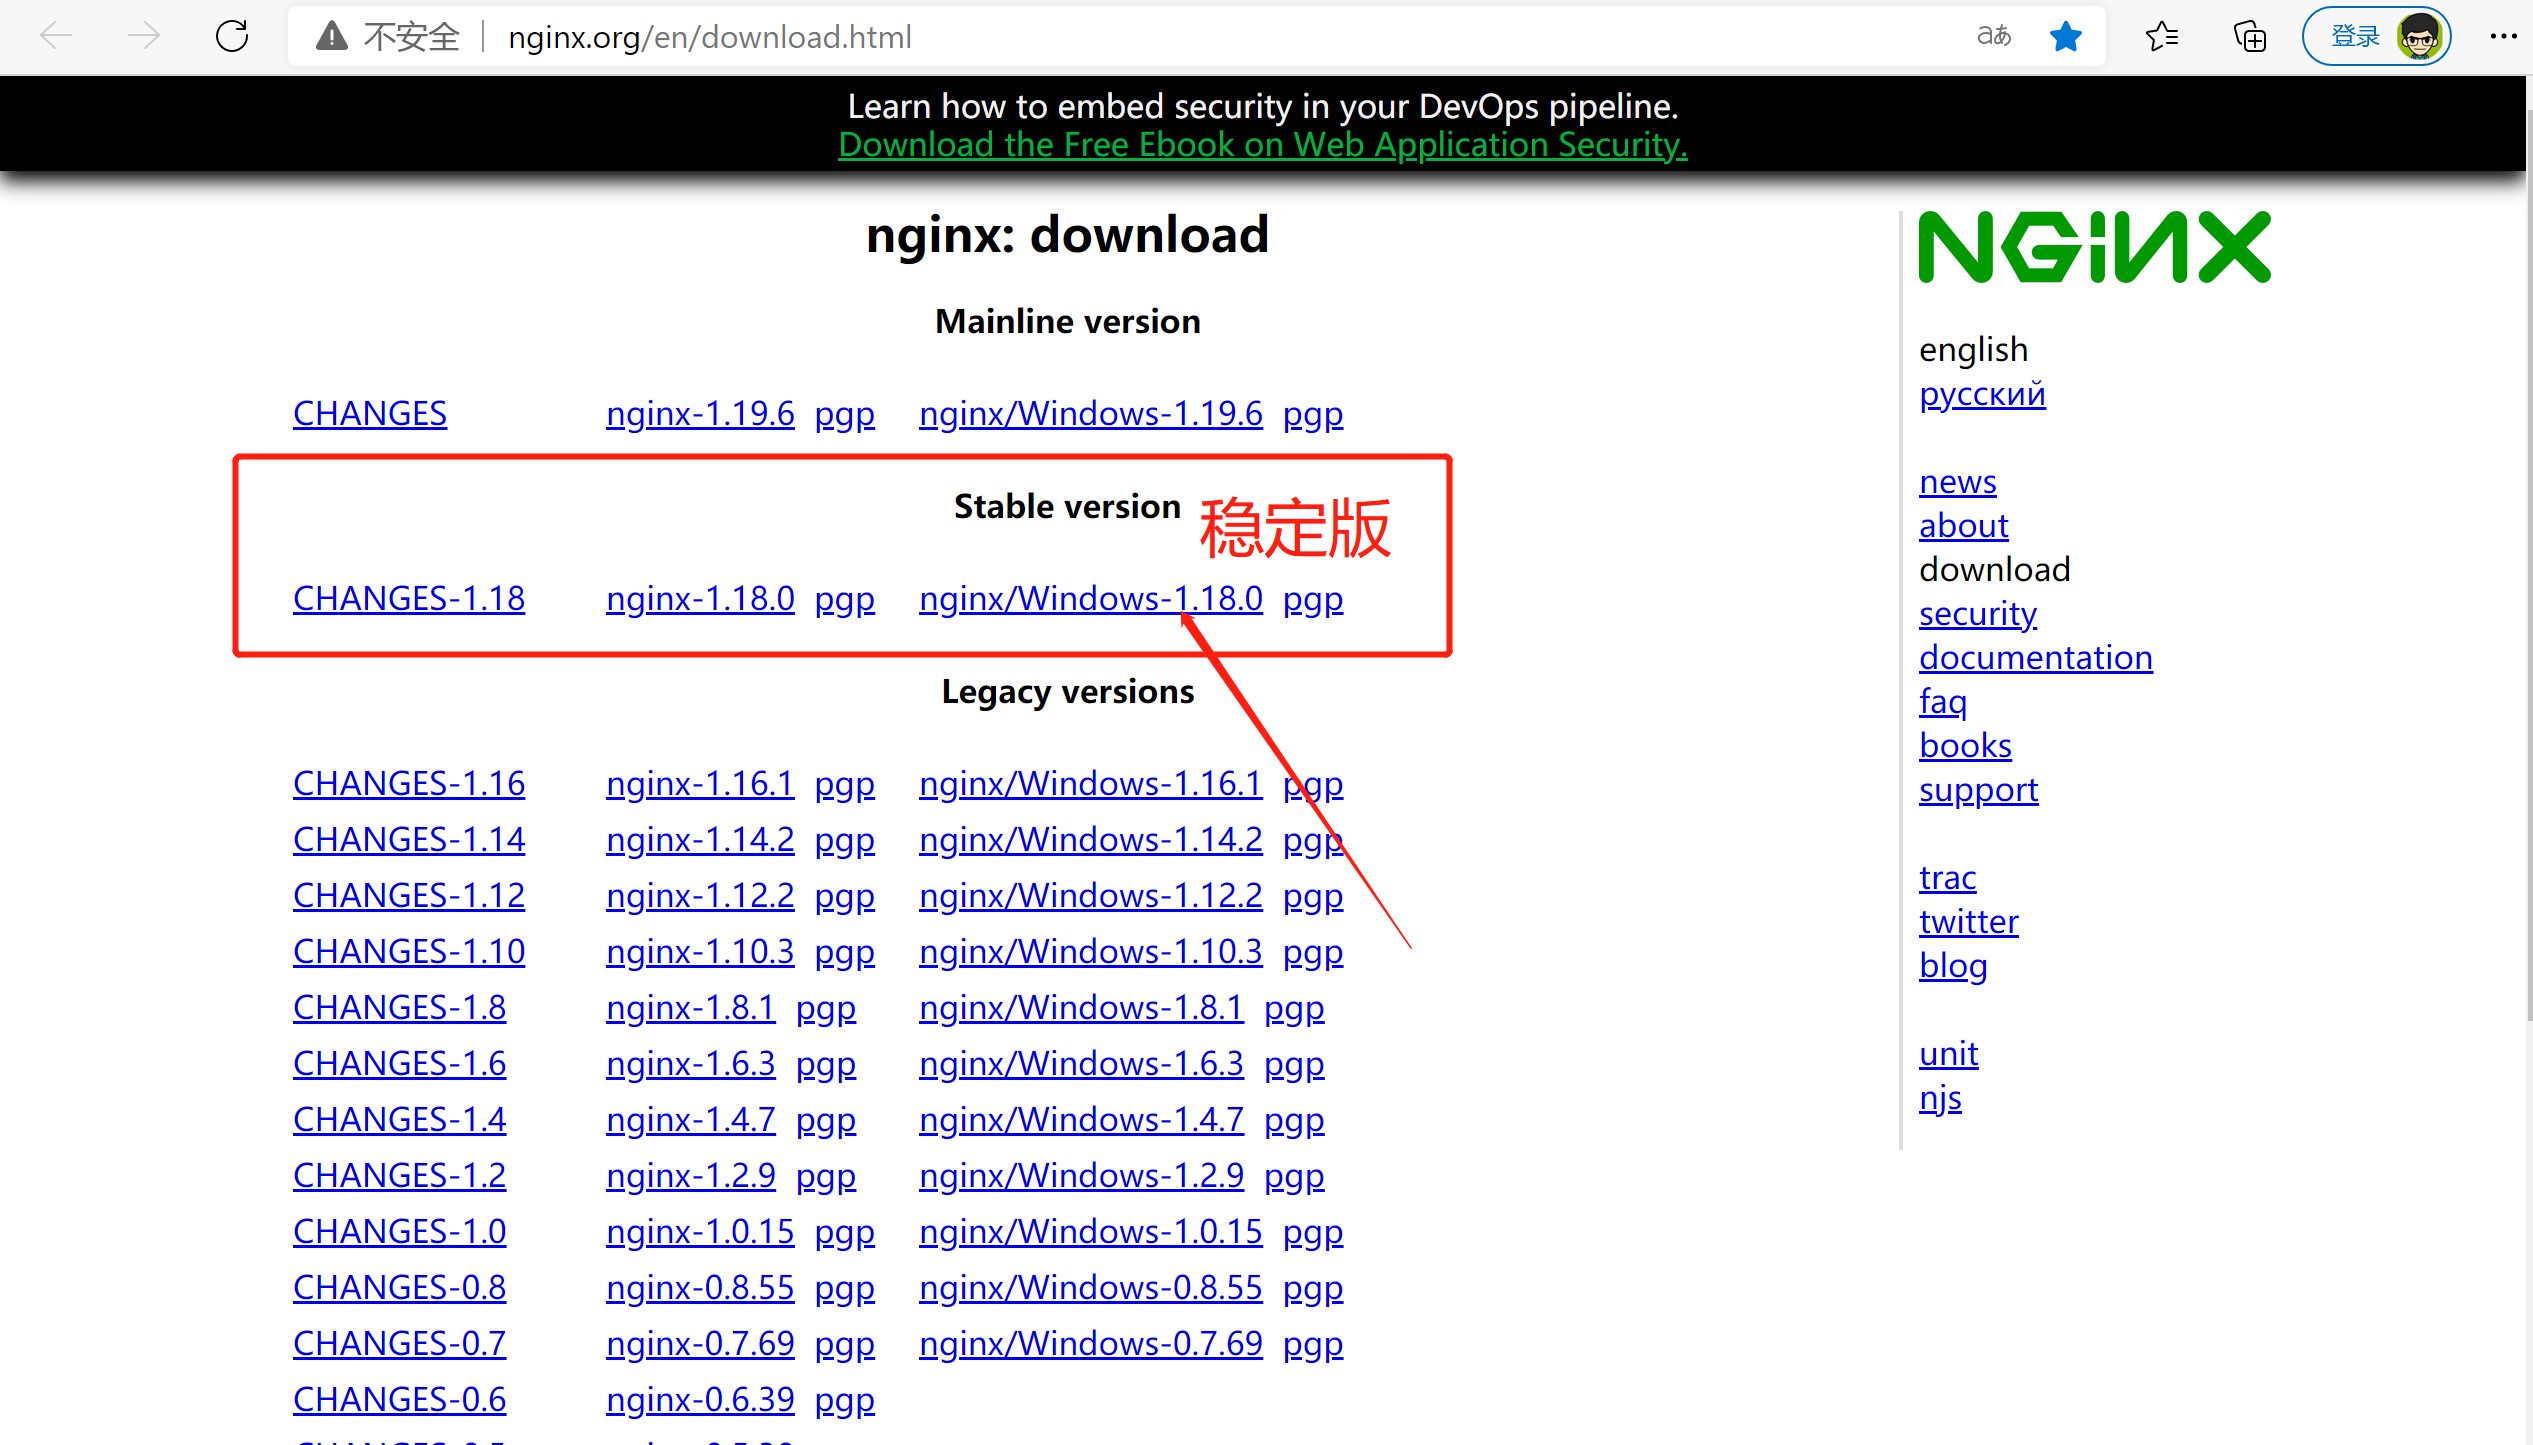
Task: Click the browser refresh icon
Action: 232,37
